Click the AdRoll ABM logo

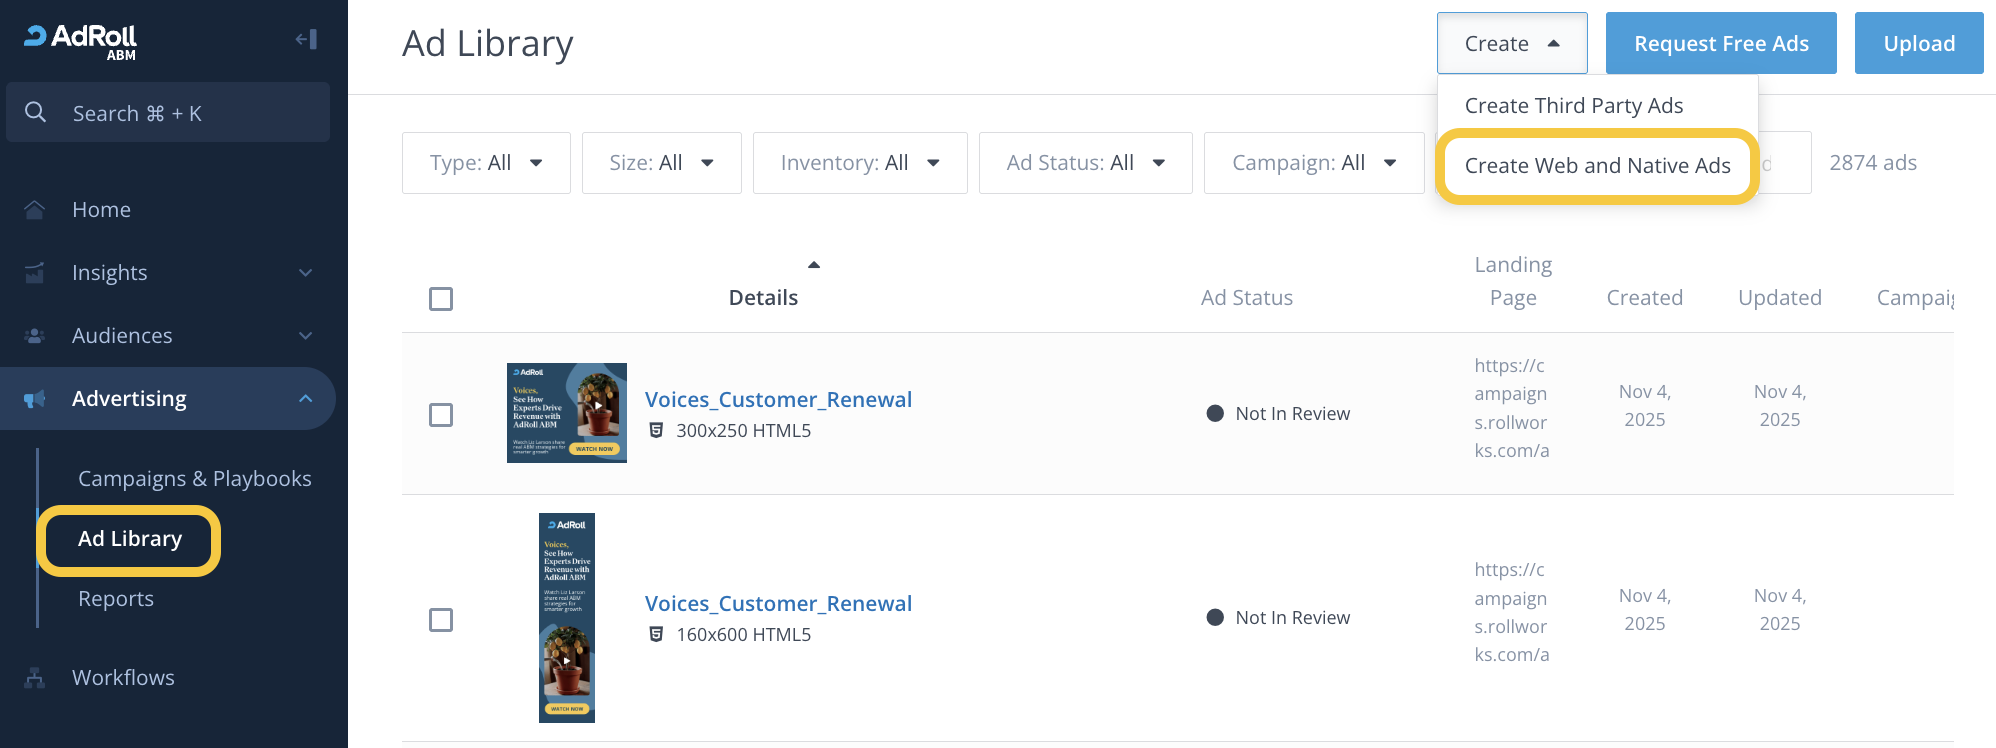tap(82, 41)
